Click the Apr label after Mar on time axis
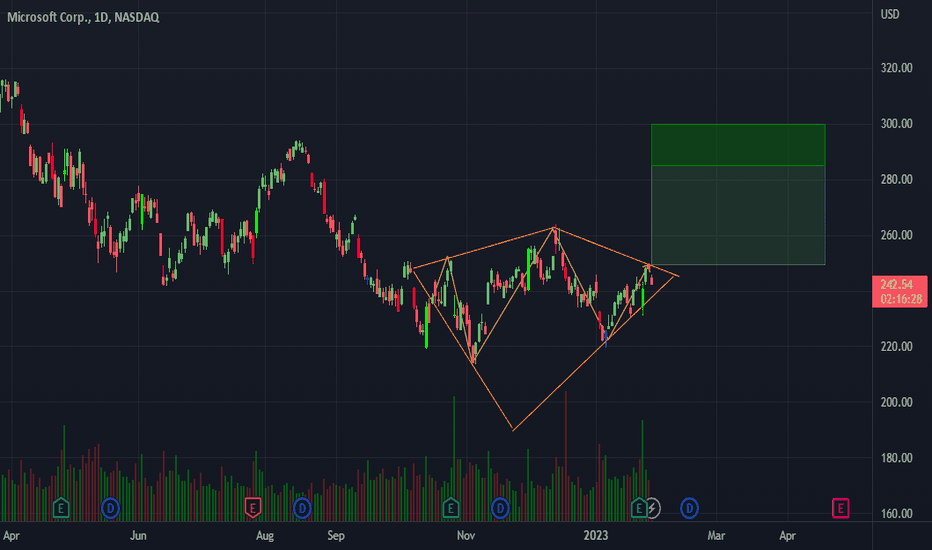 (788, 536)
